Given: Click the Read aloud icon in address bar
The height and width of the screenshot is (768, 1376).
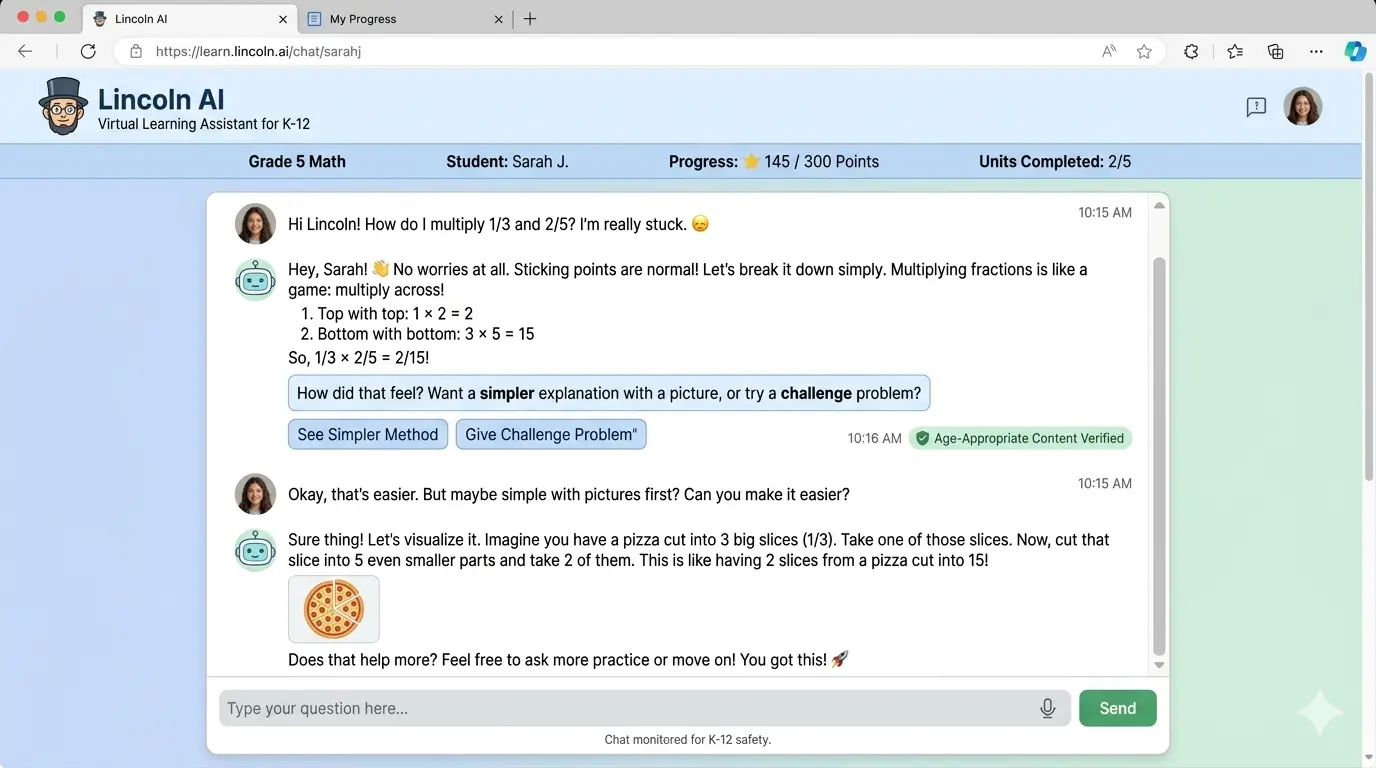Looking at the screenshot, I should [1108, 51].
